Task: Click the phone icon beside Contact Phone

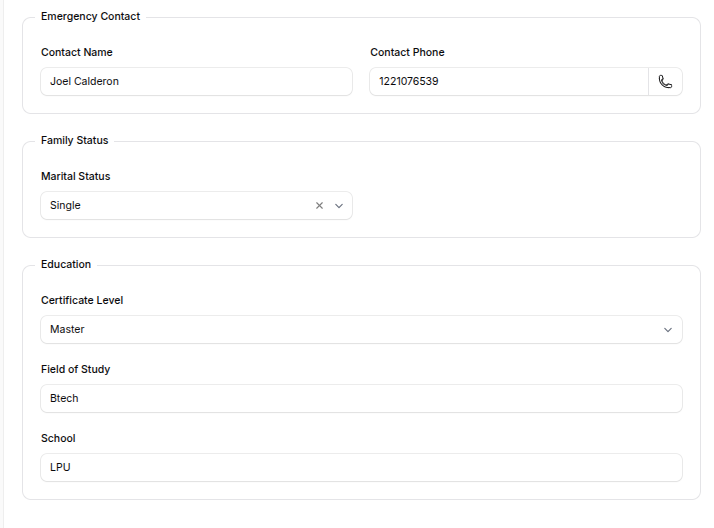Action: [665, 82]
